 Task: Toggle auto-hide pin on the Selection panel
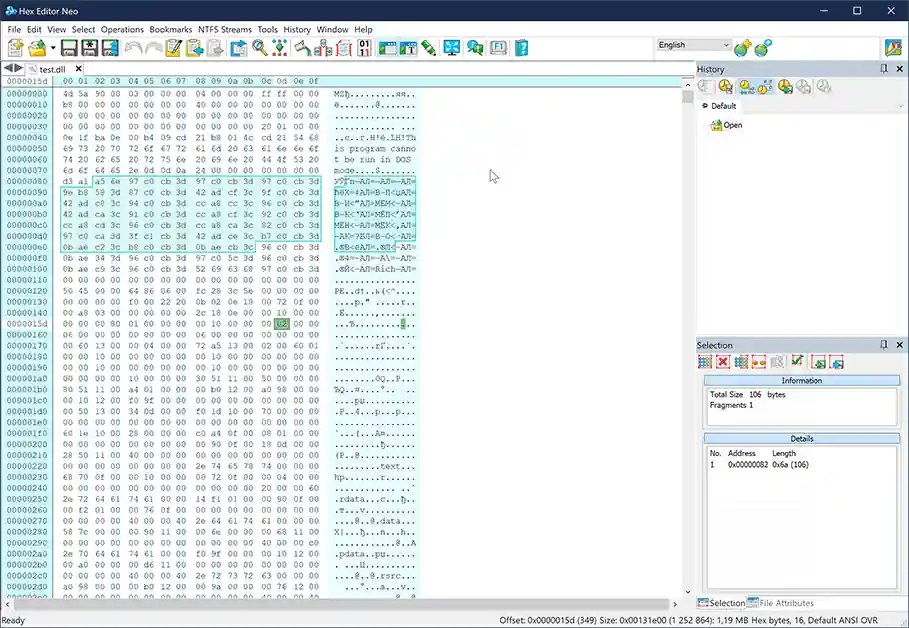(x=886, y=345)
